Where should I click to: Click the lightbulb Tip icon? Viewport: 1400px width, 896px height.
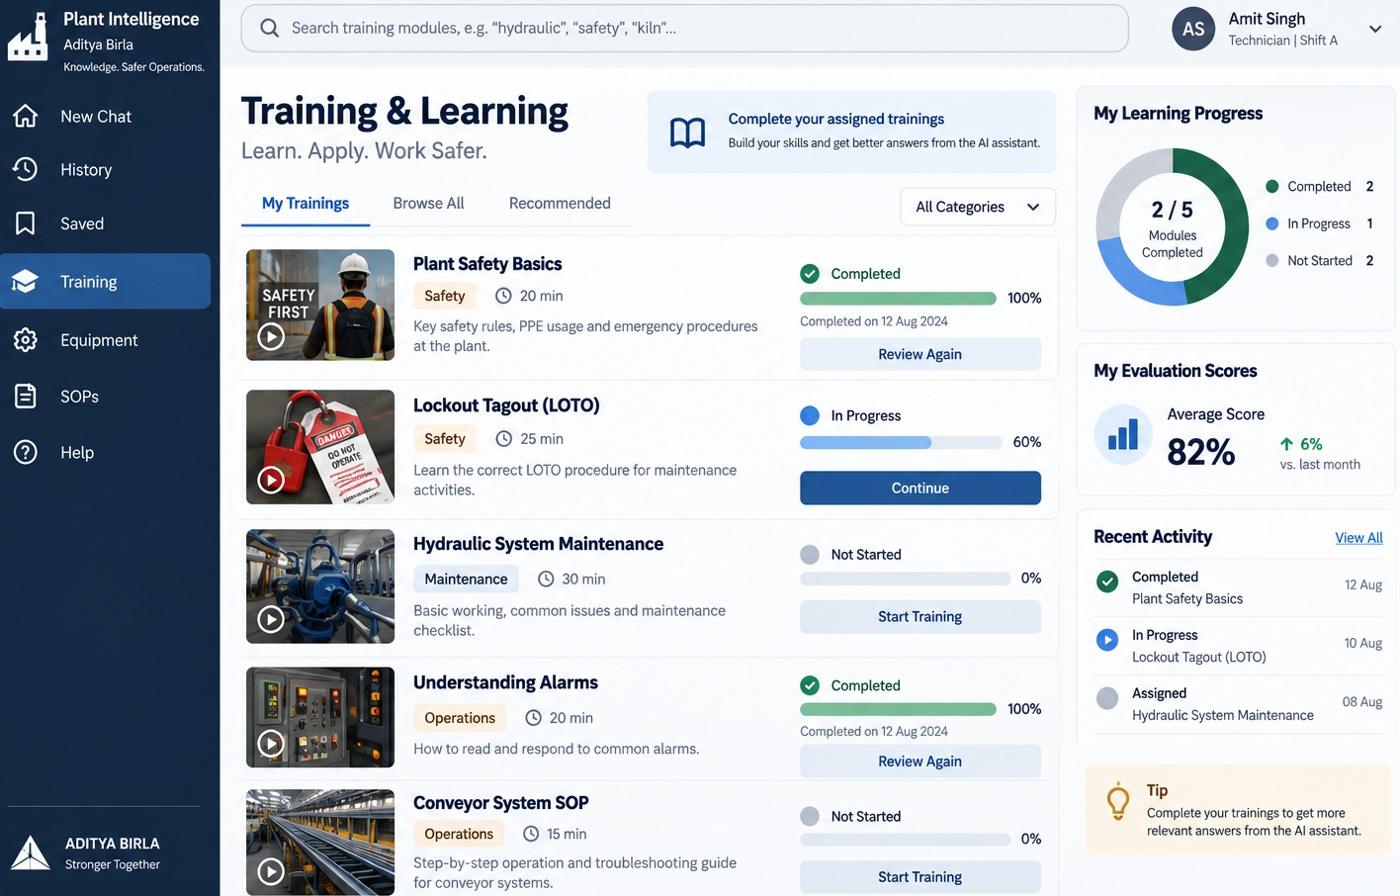coord(1118,802)
